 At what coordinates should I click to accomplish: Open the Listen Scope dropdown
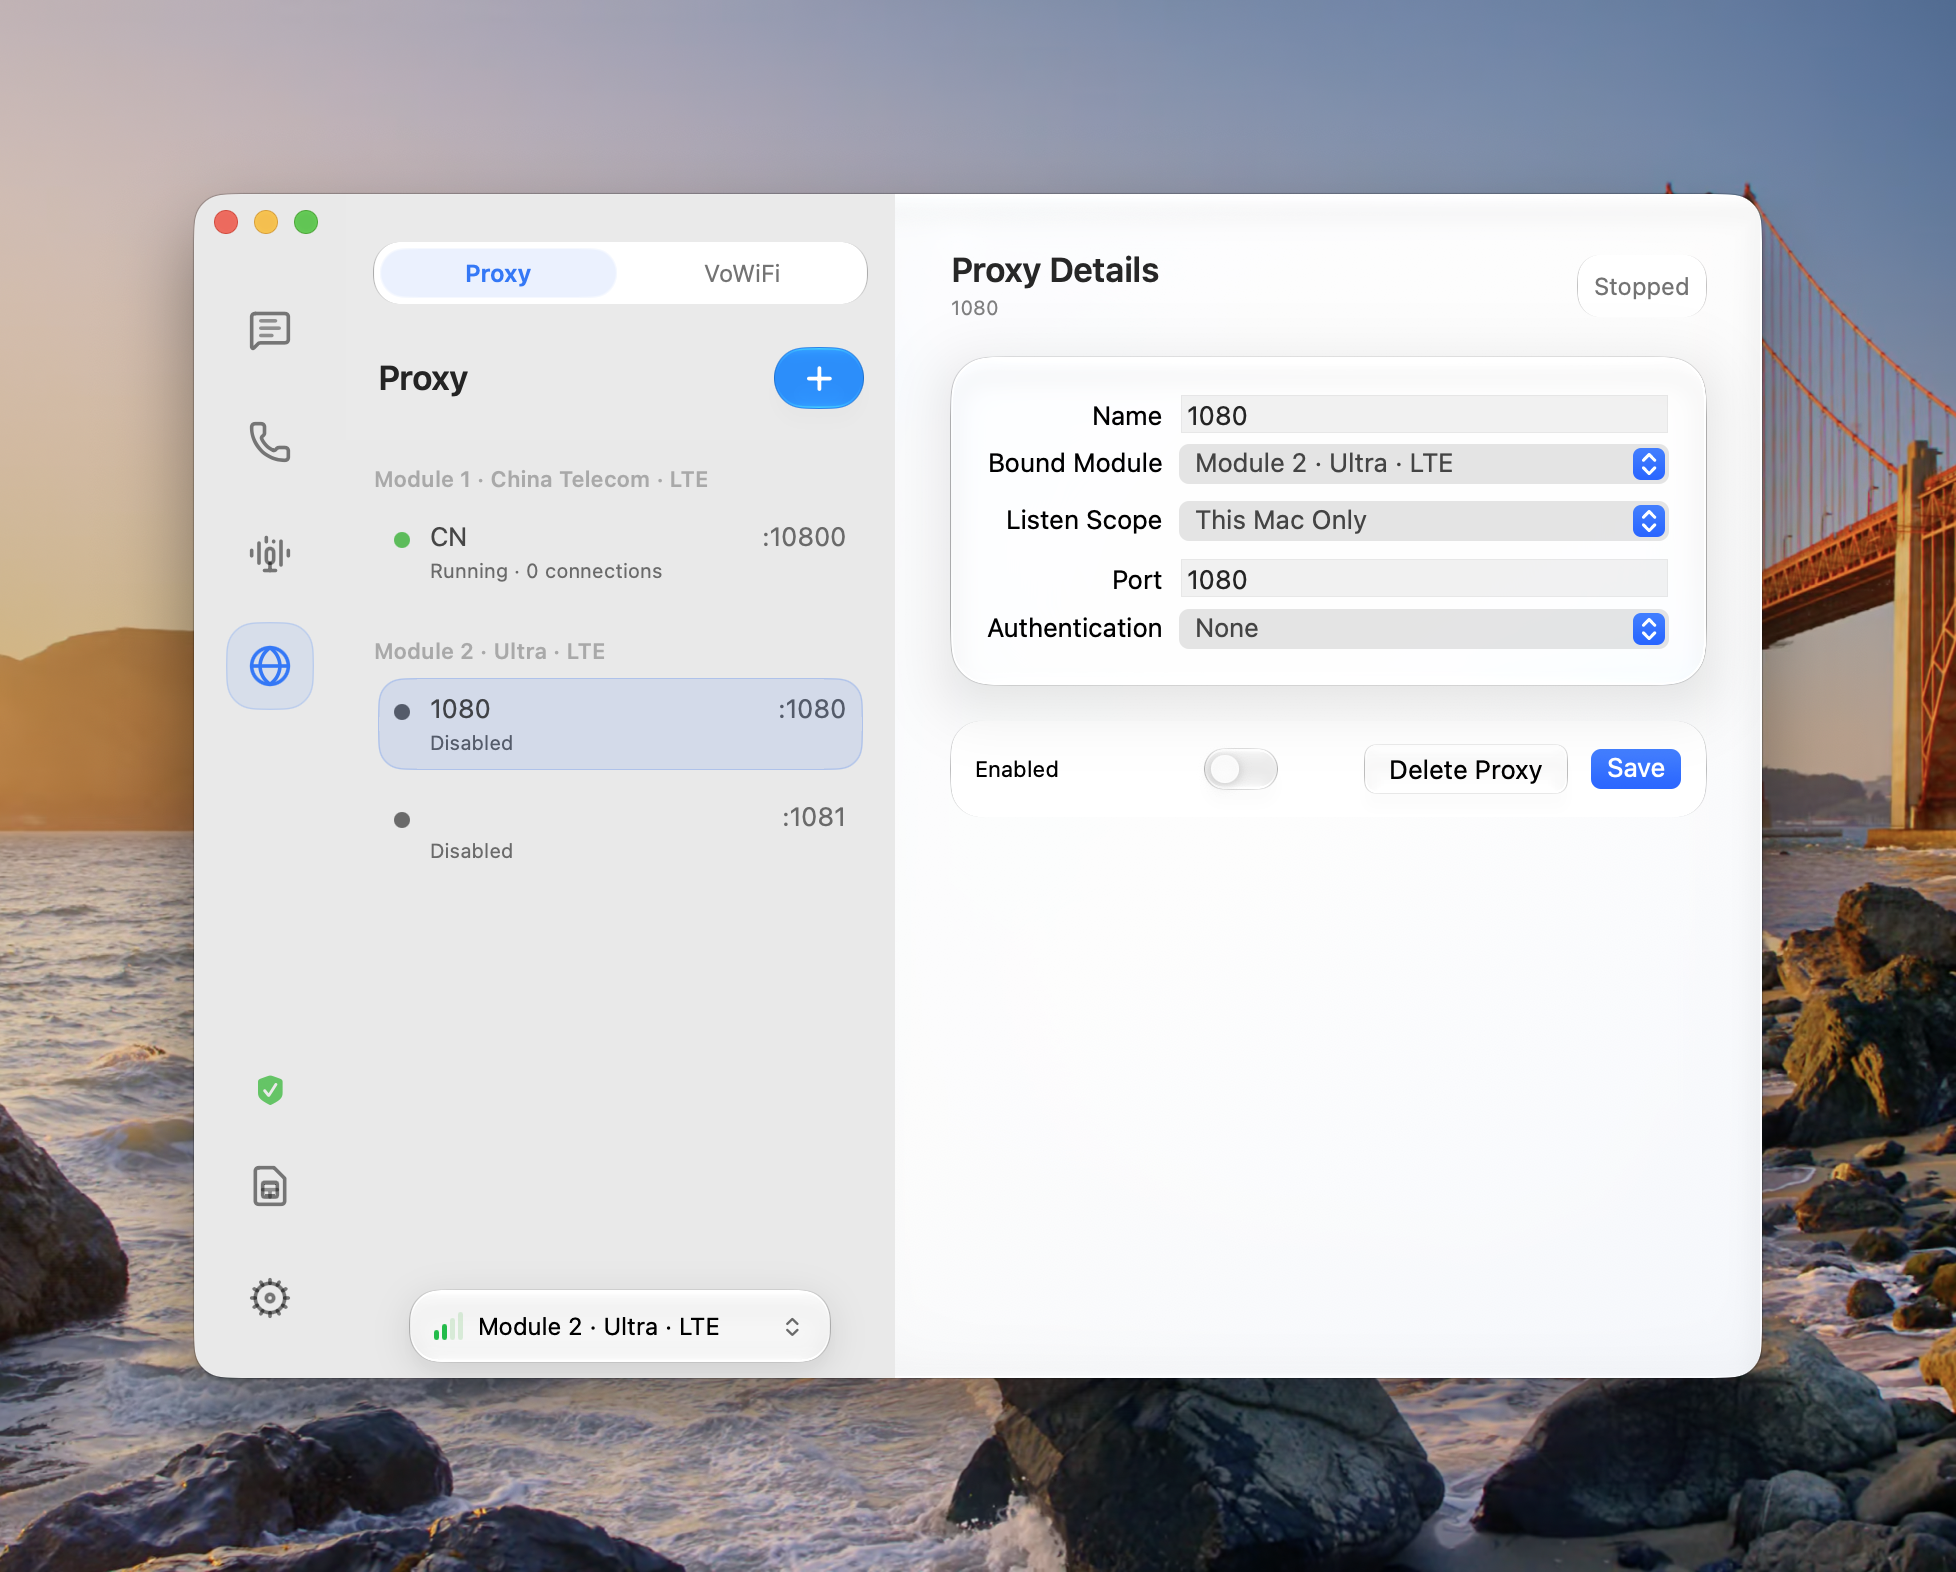tap(1424, 521)
